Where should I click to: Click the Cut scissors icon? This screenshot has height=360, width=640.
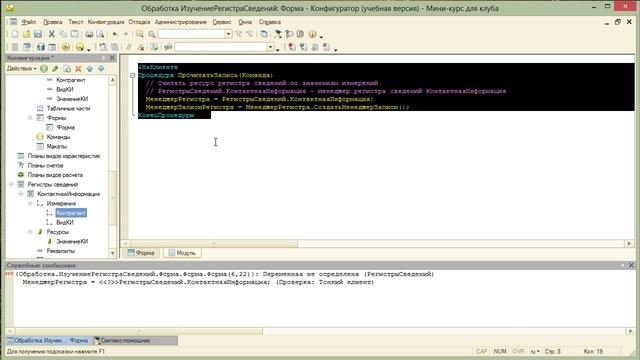click(51, 35)
